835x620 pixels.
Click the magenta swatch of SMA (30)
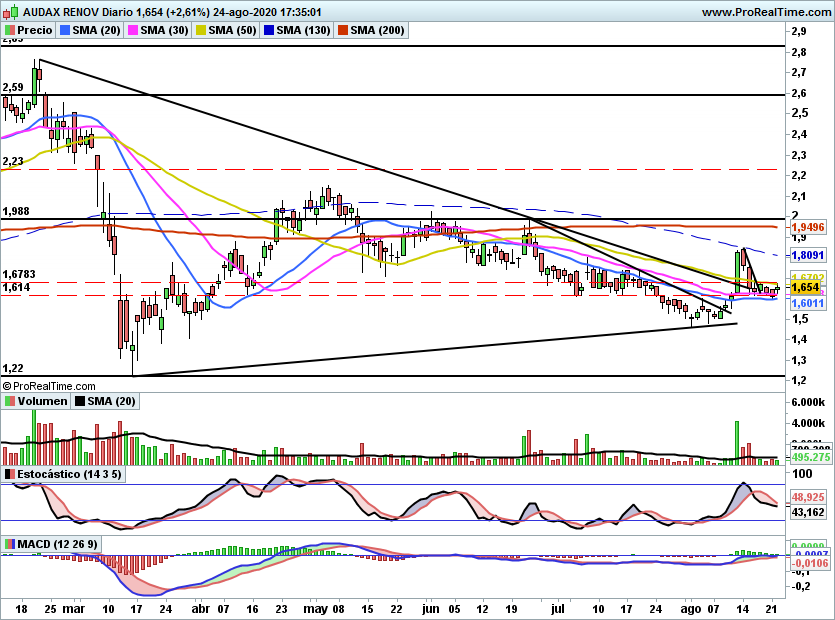point(133,30)
